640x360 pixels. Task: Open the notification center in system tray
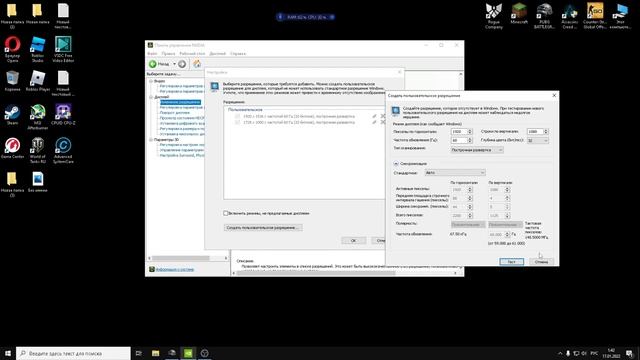tap(629, 353)
